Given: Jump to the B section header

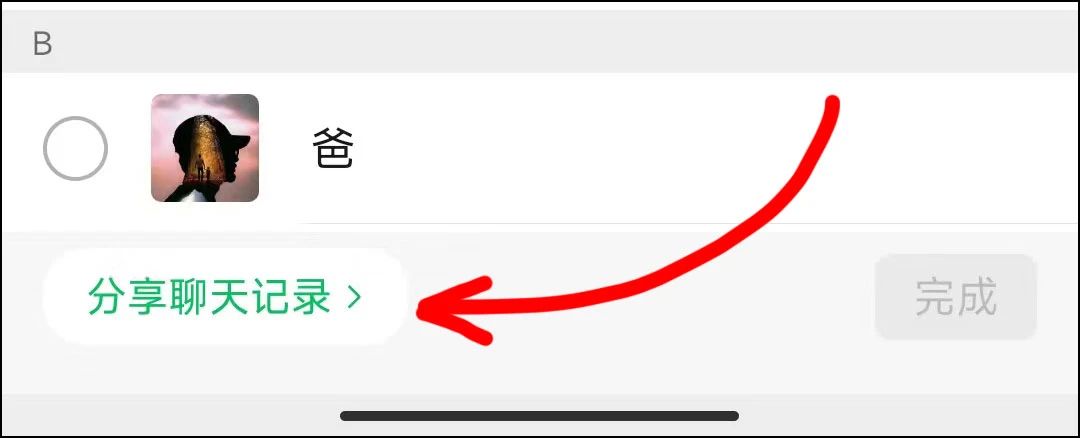Looking at the screenshot, I should (540, 44).
